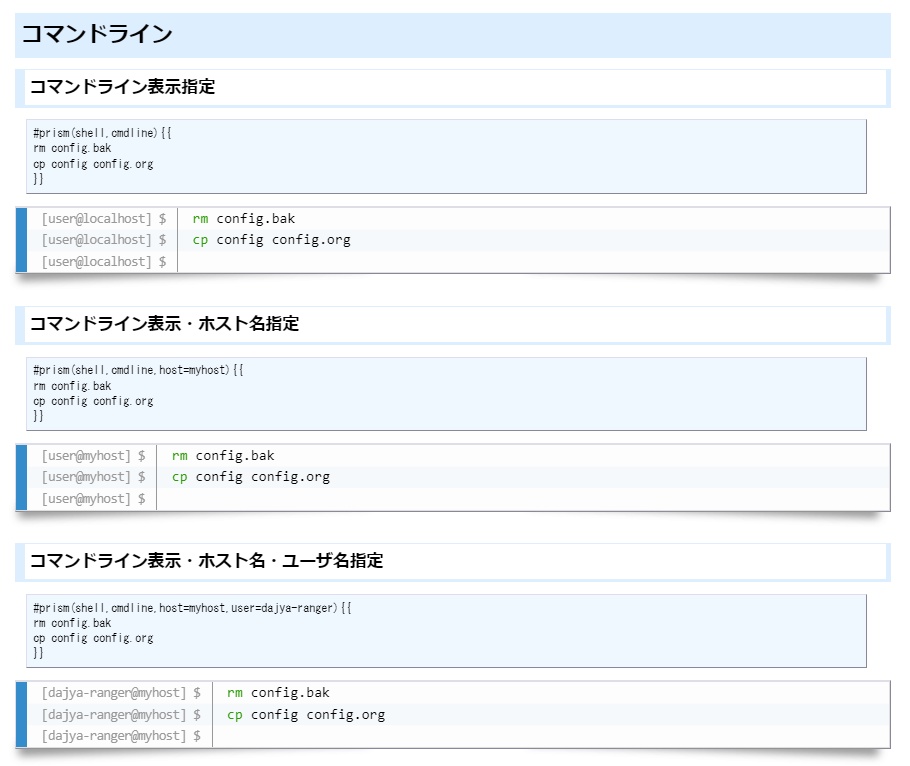Click the blue vertical bar beside the localhost terminal
Image resolution: width=910 pixels, height=766 pixels.
(x=22, y=240)
